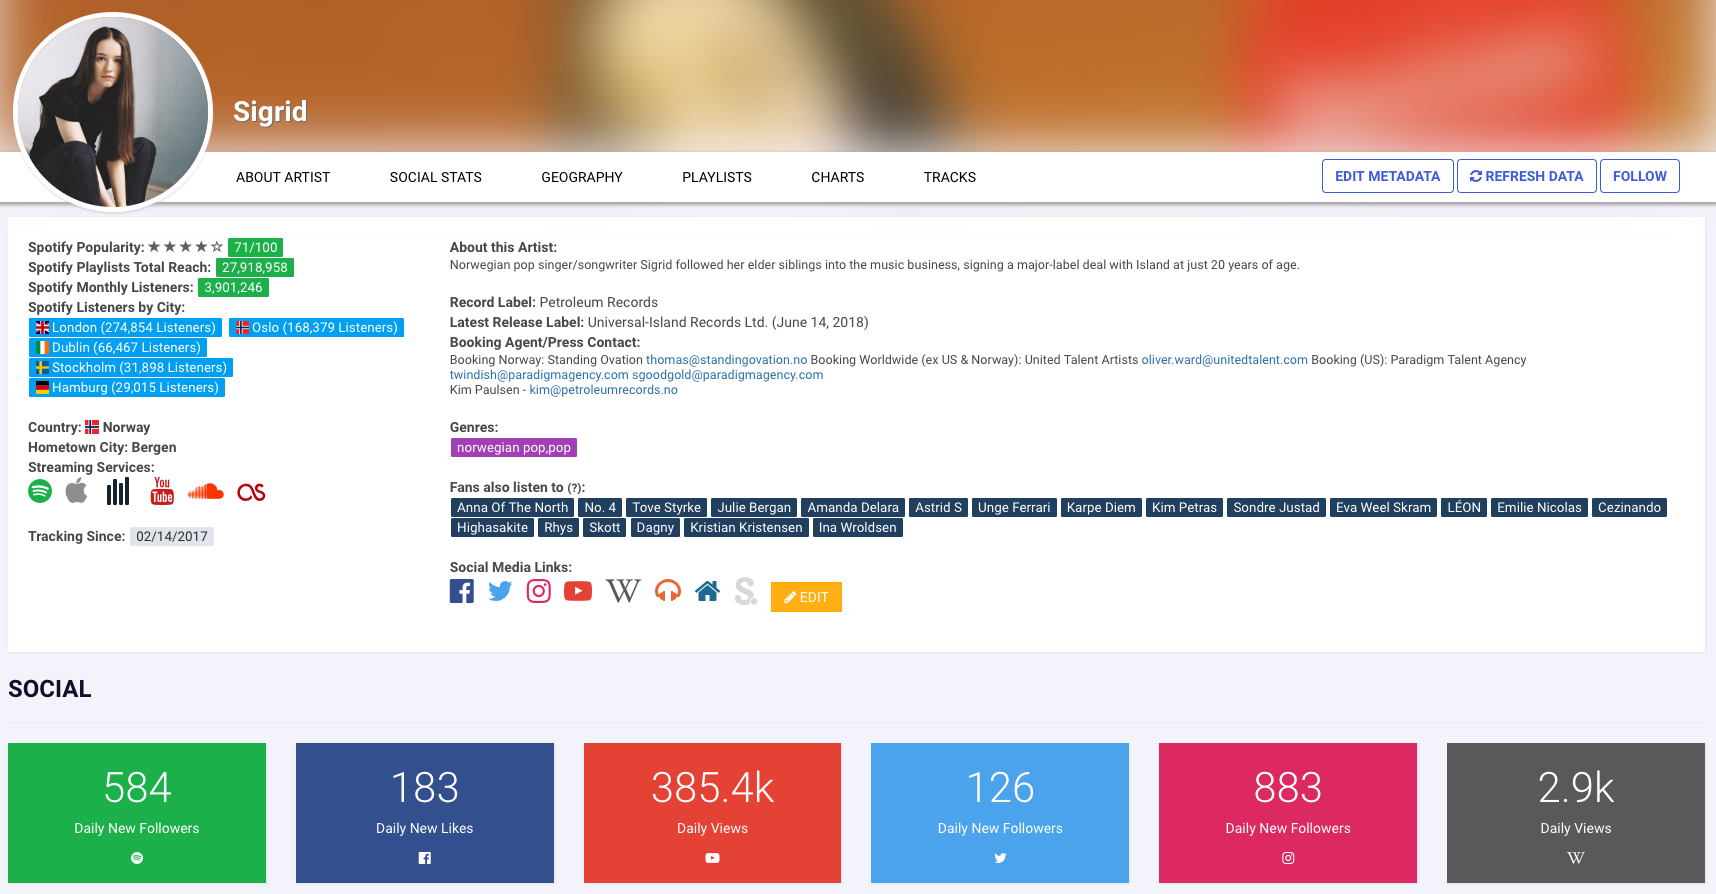The height and width of the screenshot is (894, 1716).
Task: Click the orange Edit social links button
Action: point(806,597)
